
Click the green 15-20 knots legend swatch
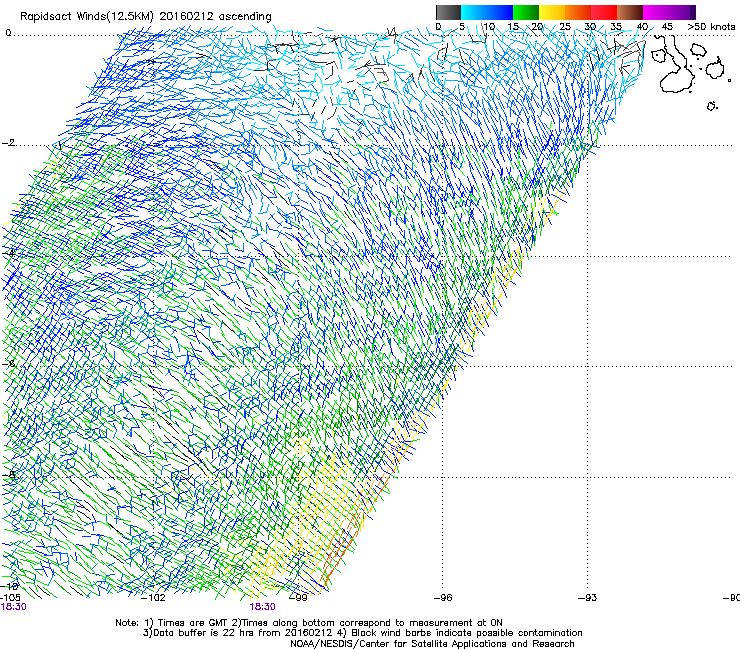coord(526,12)
